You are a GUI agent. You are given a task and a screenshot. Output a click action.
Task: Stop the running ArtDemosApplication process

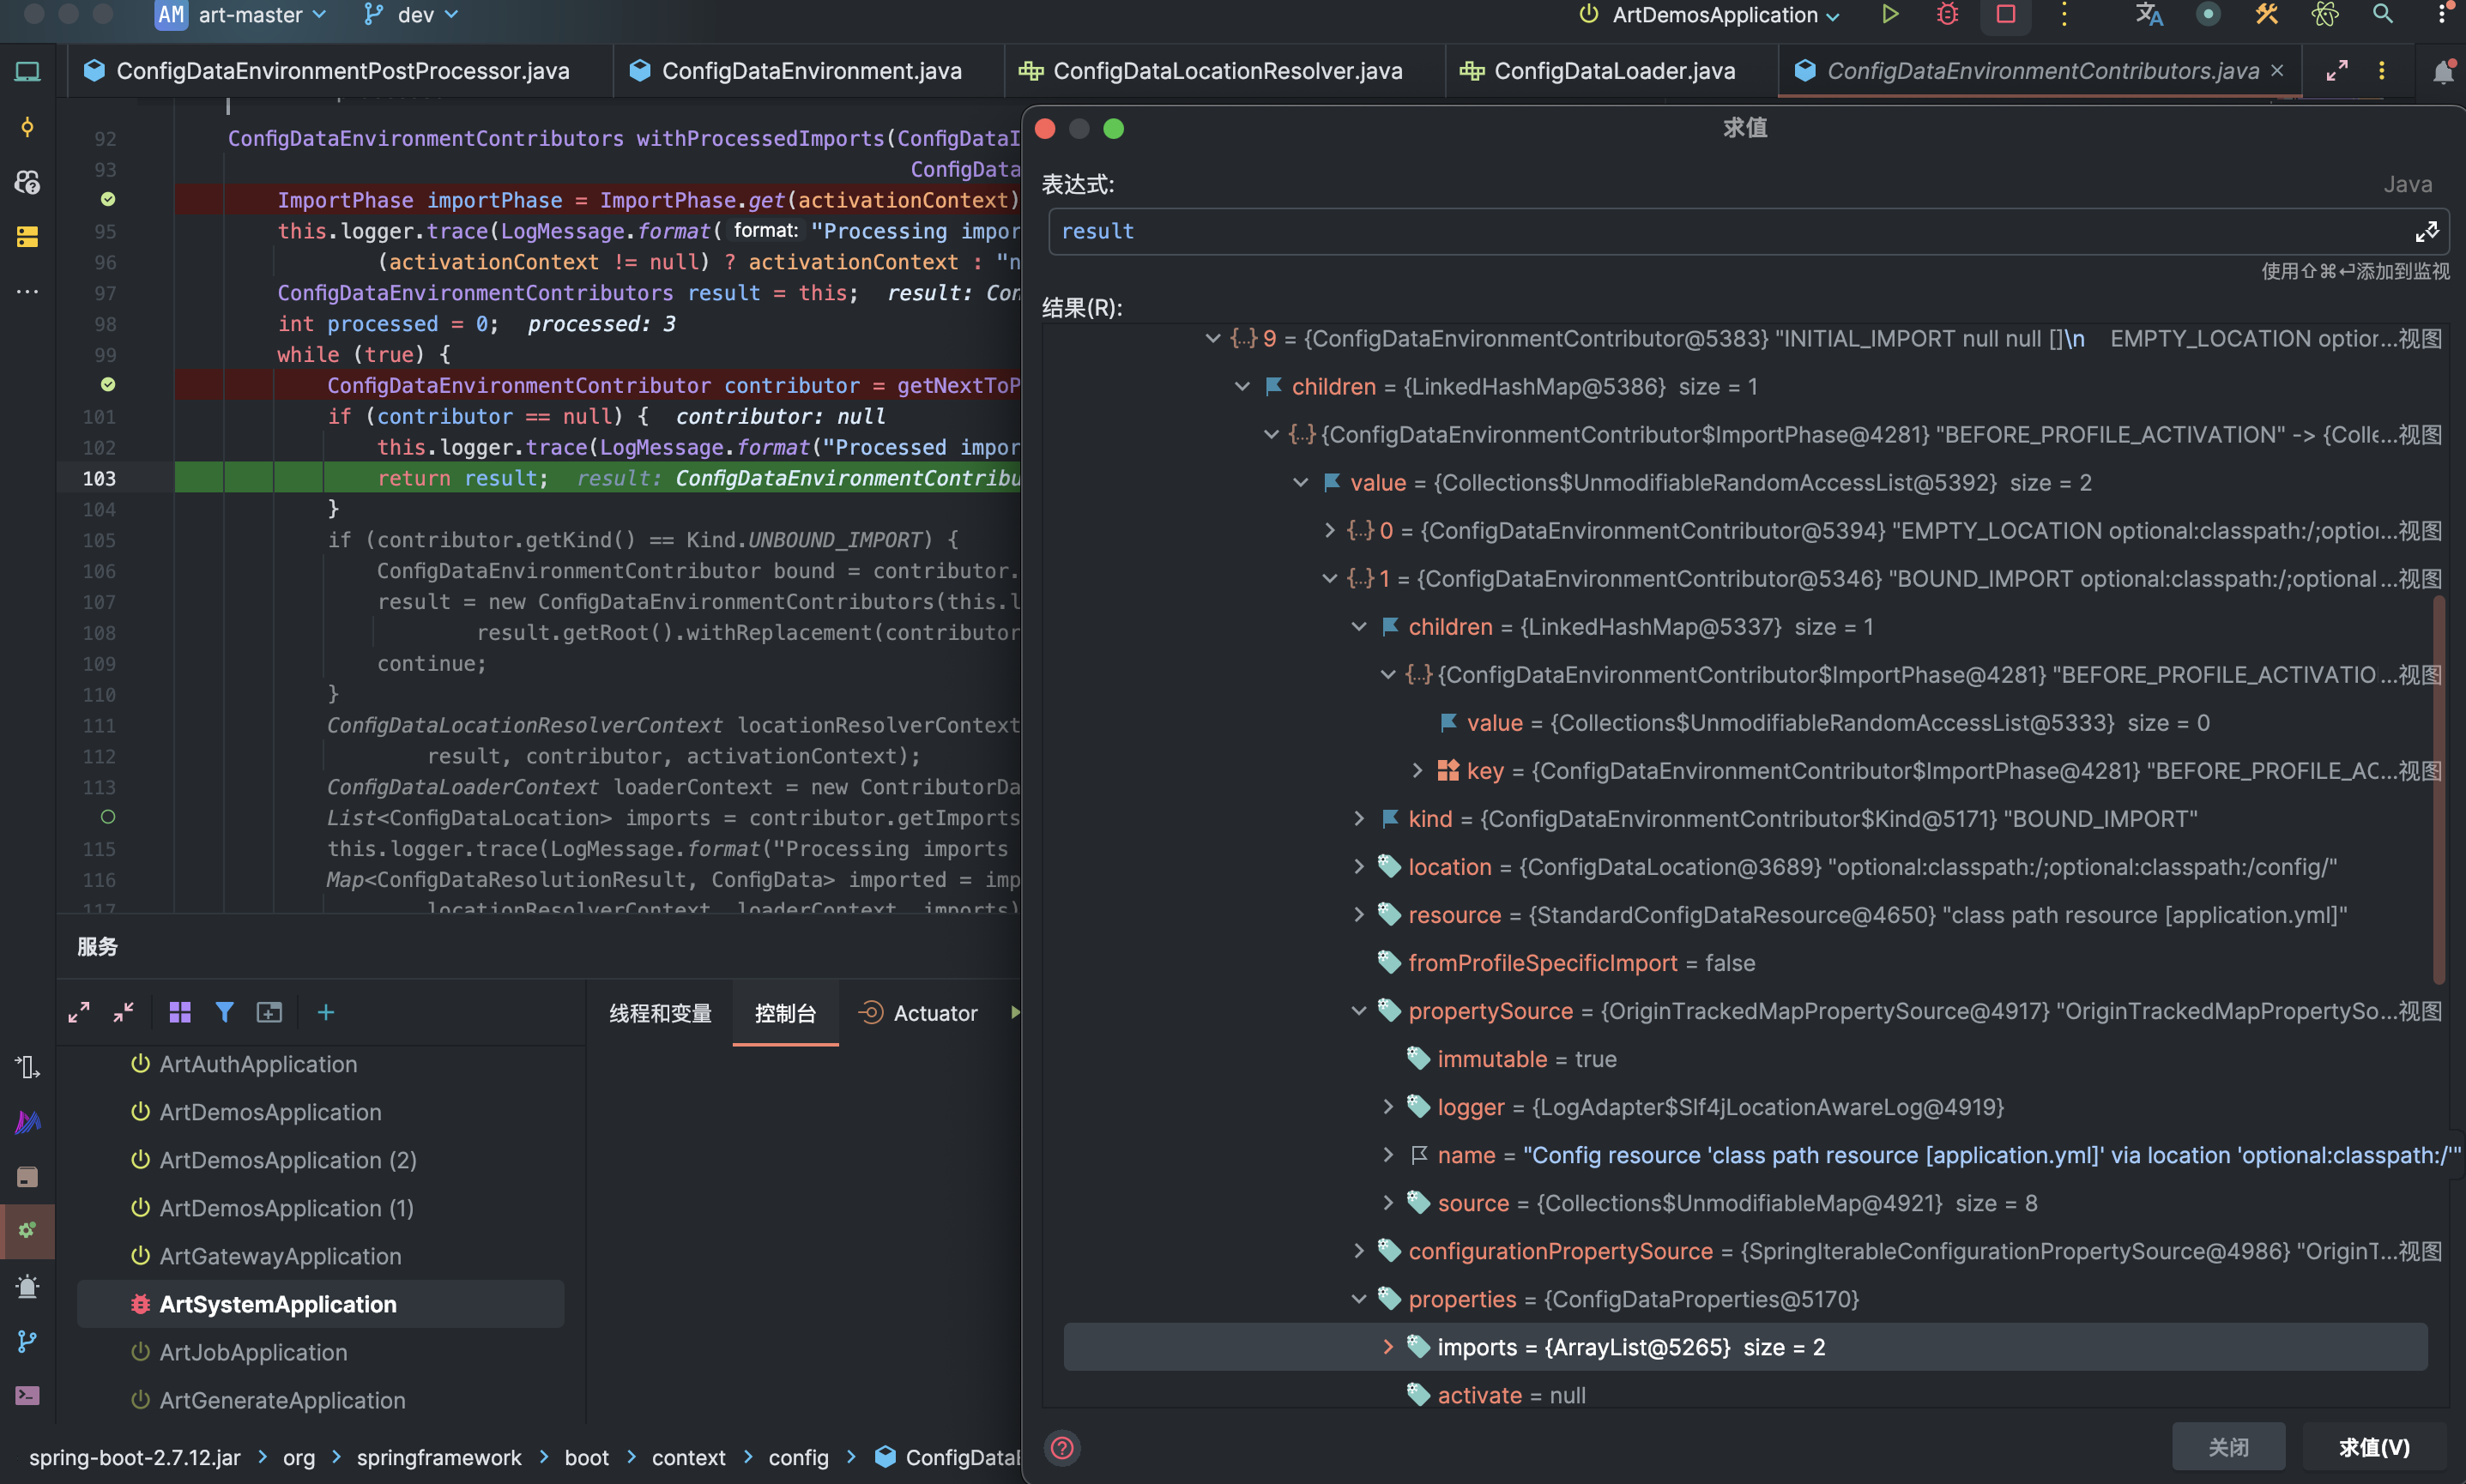2005,15
